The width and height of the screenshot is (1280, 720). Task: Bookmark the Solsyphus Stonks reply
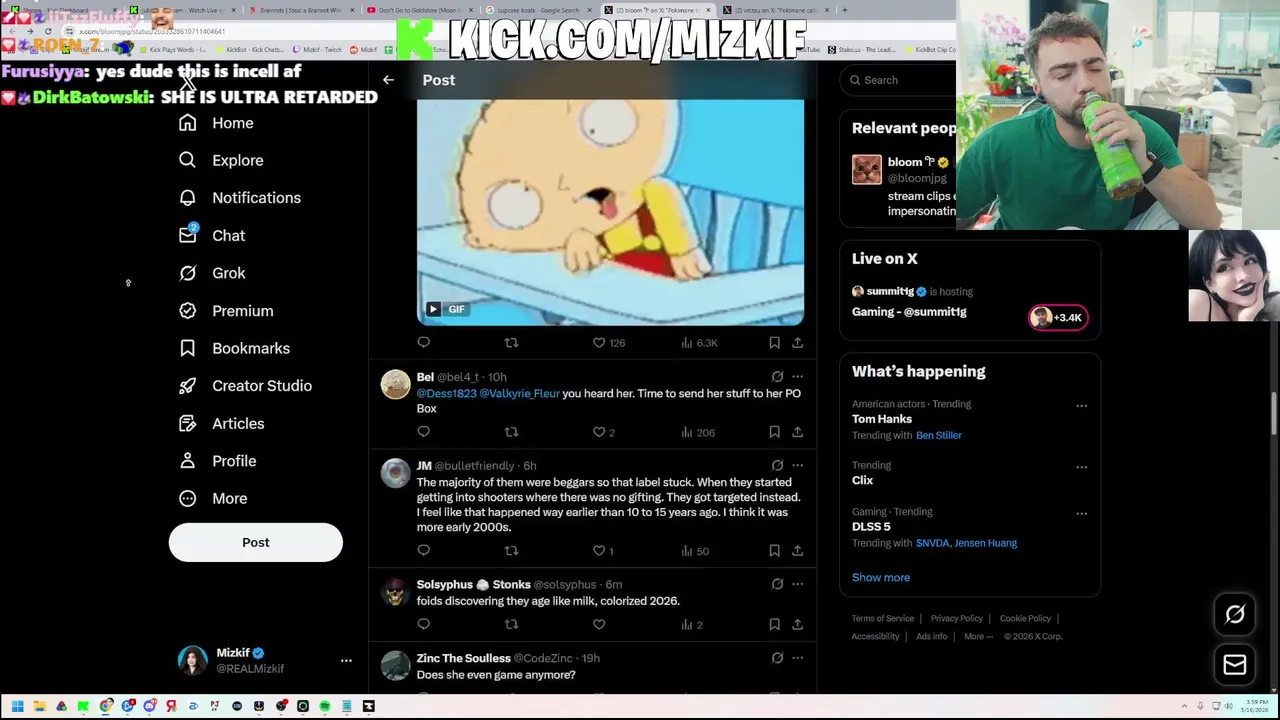click(774, 624)
